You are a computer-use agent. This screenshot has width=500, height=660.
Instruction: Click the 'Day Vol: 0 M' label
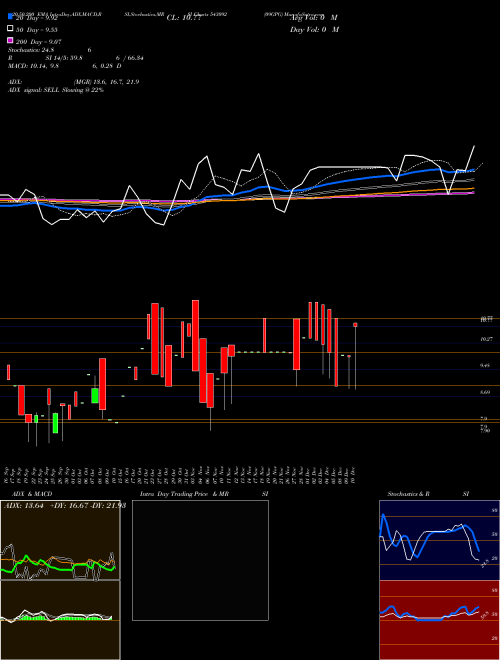point(314,29)
